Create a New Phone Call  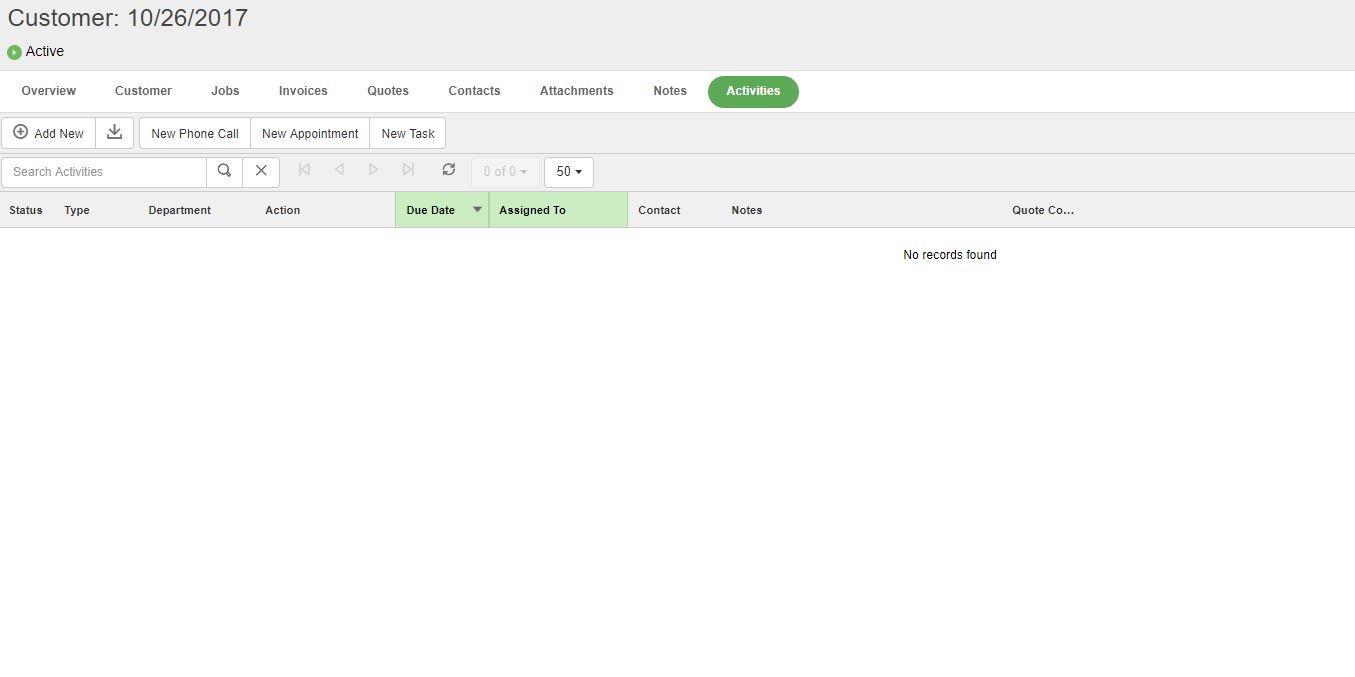(195, 133)
